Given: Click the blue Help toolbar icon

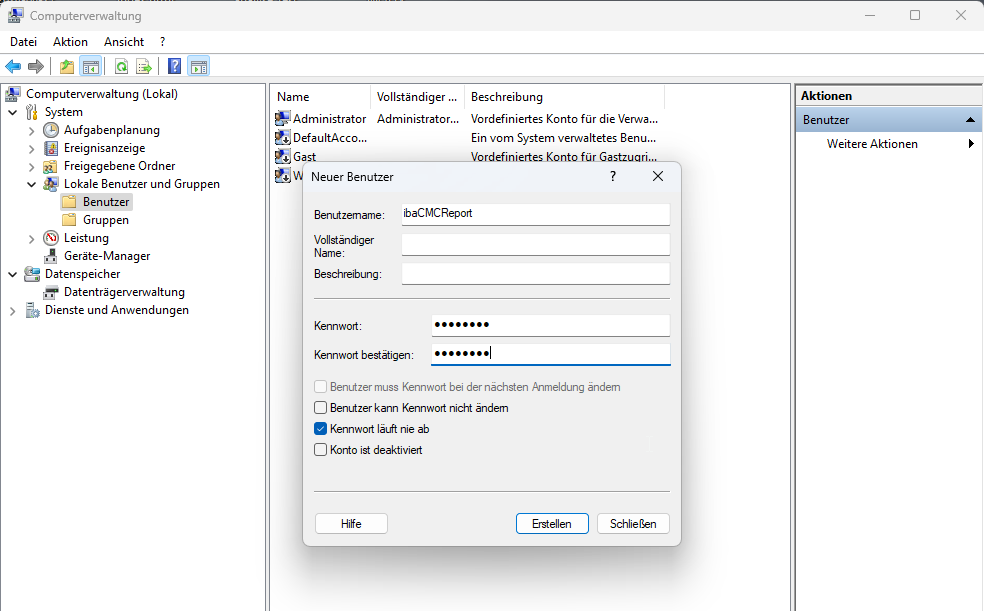Looking at the screenshot, I should click(x=175, y=66).
